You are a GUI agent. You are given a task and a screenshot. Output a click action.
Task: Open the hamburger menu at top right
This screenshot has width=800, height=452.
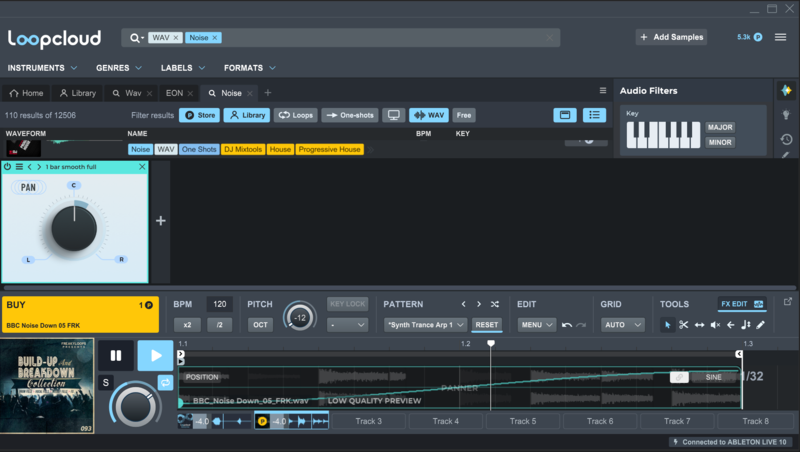coord(780,37)
